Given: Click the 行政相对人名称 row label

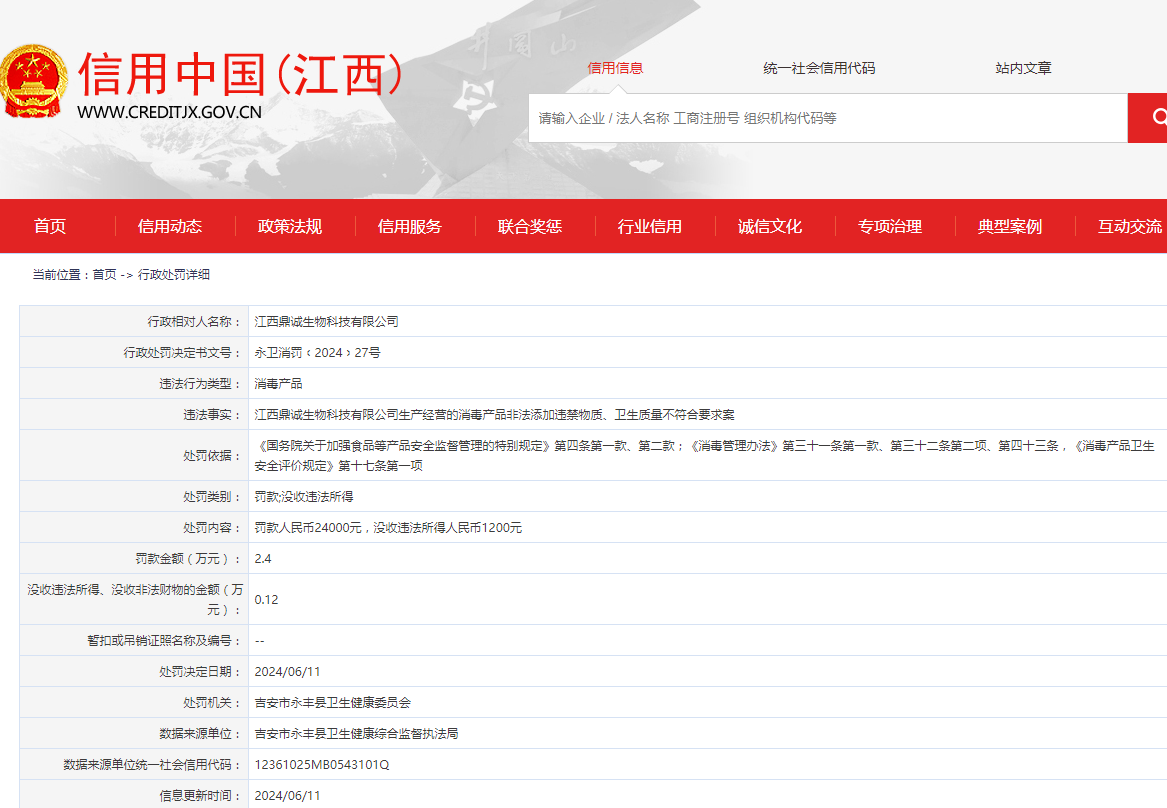Looking at the screenshot, I should coord(194,321).
